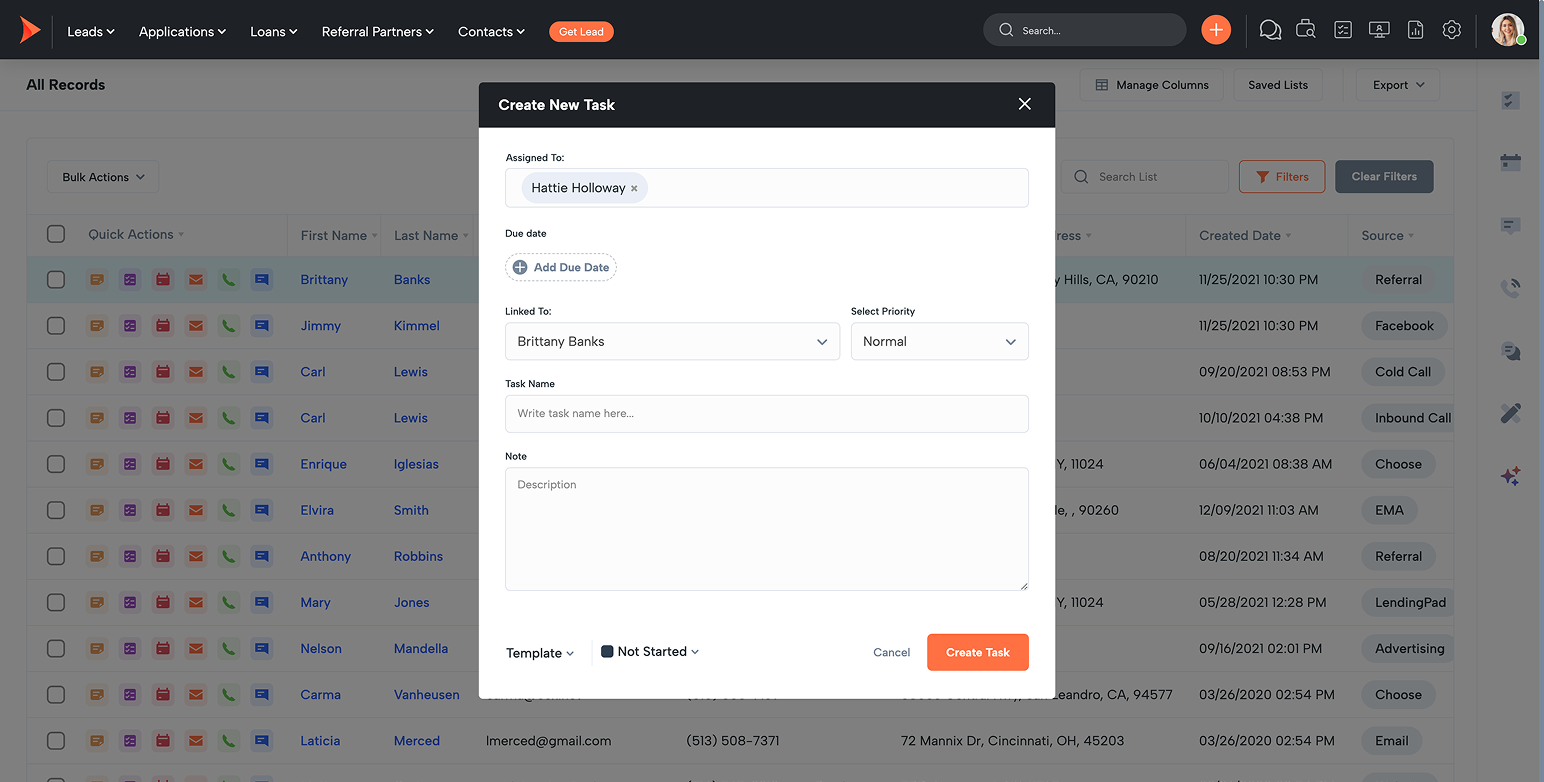Open the chat messages icon in header
Viewport: 1544px width, 782px height.
click(1270, 30)
